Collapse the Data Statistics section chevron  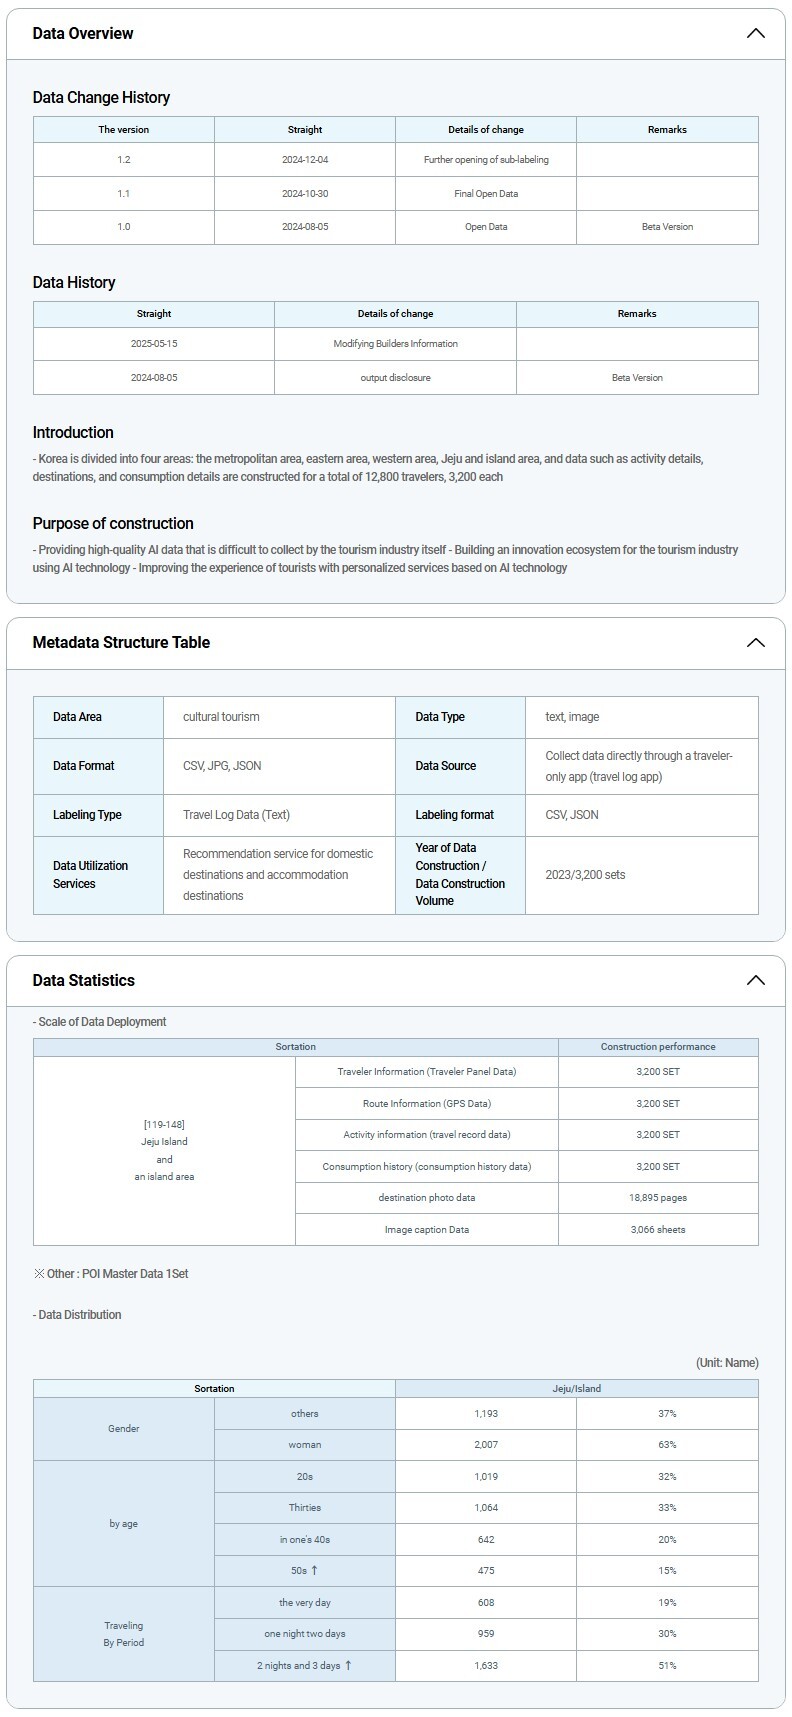(755, 980)
